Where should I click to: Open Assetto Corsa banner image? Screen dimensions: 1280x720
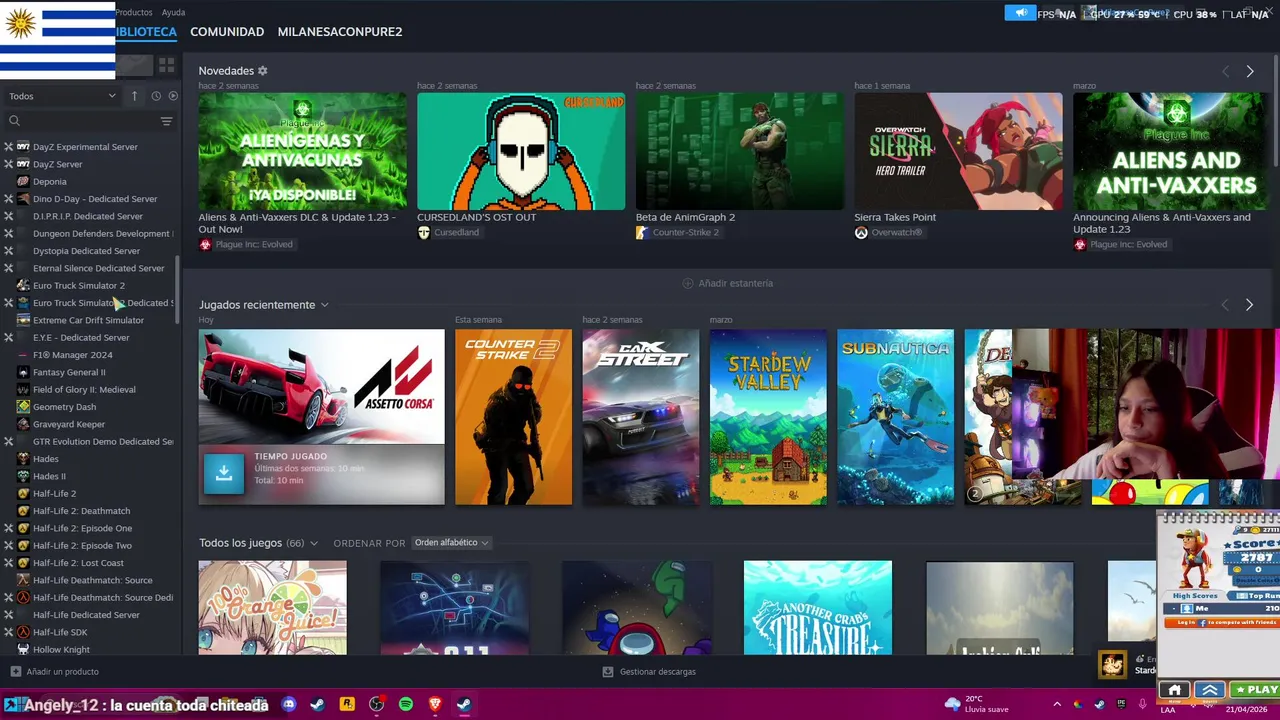(x=321, y=387)
